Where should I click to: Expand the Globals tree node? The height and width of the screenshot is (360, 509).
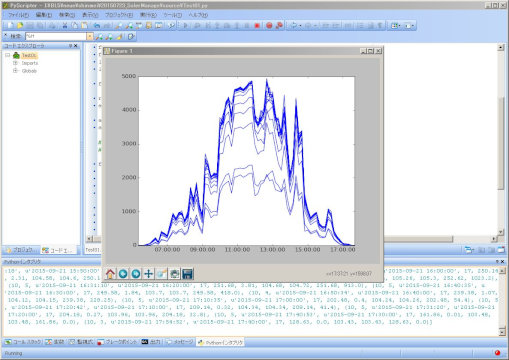coord(15,71)
